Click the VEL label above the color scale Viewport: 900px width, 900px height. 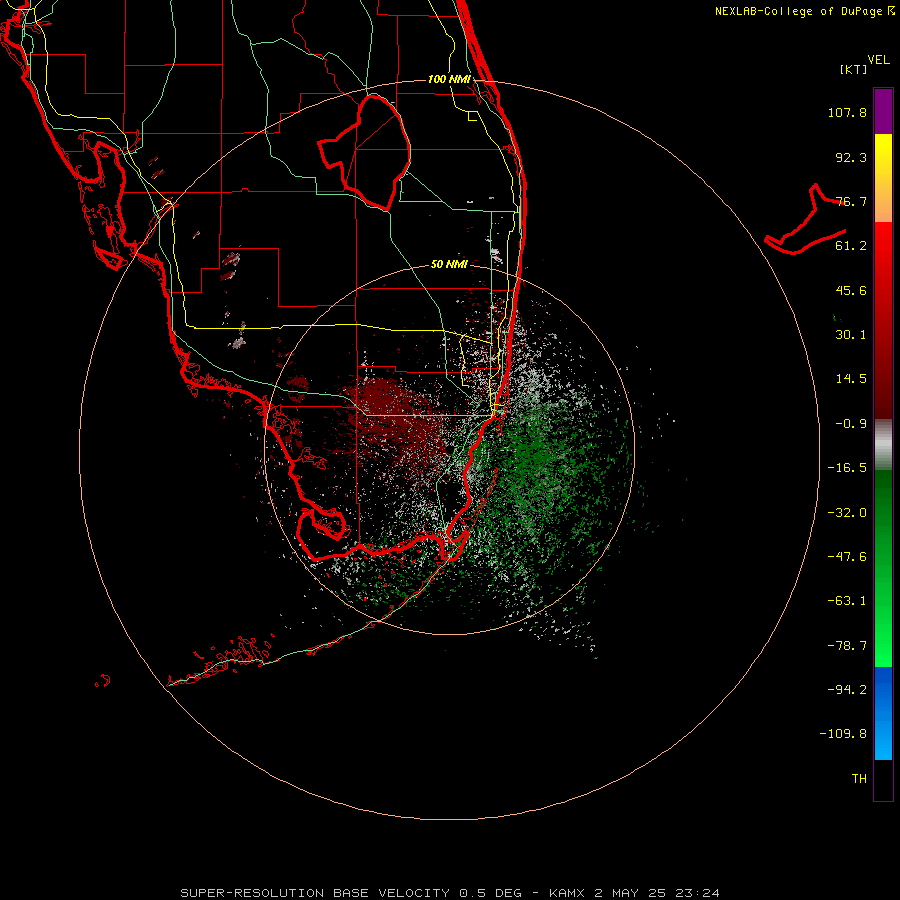[x=878, y=60]
